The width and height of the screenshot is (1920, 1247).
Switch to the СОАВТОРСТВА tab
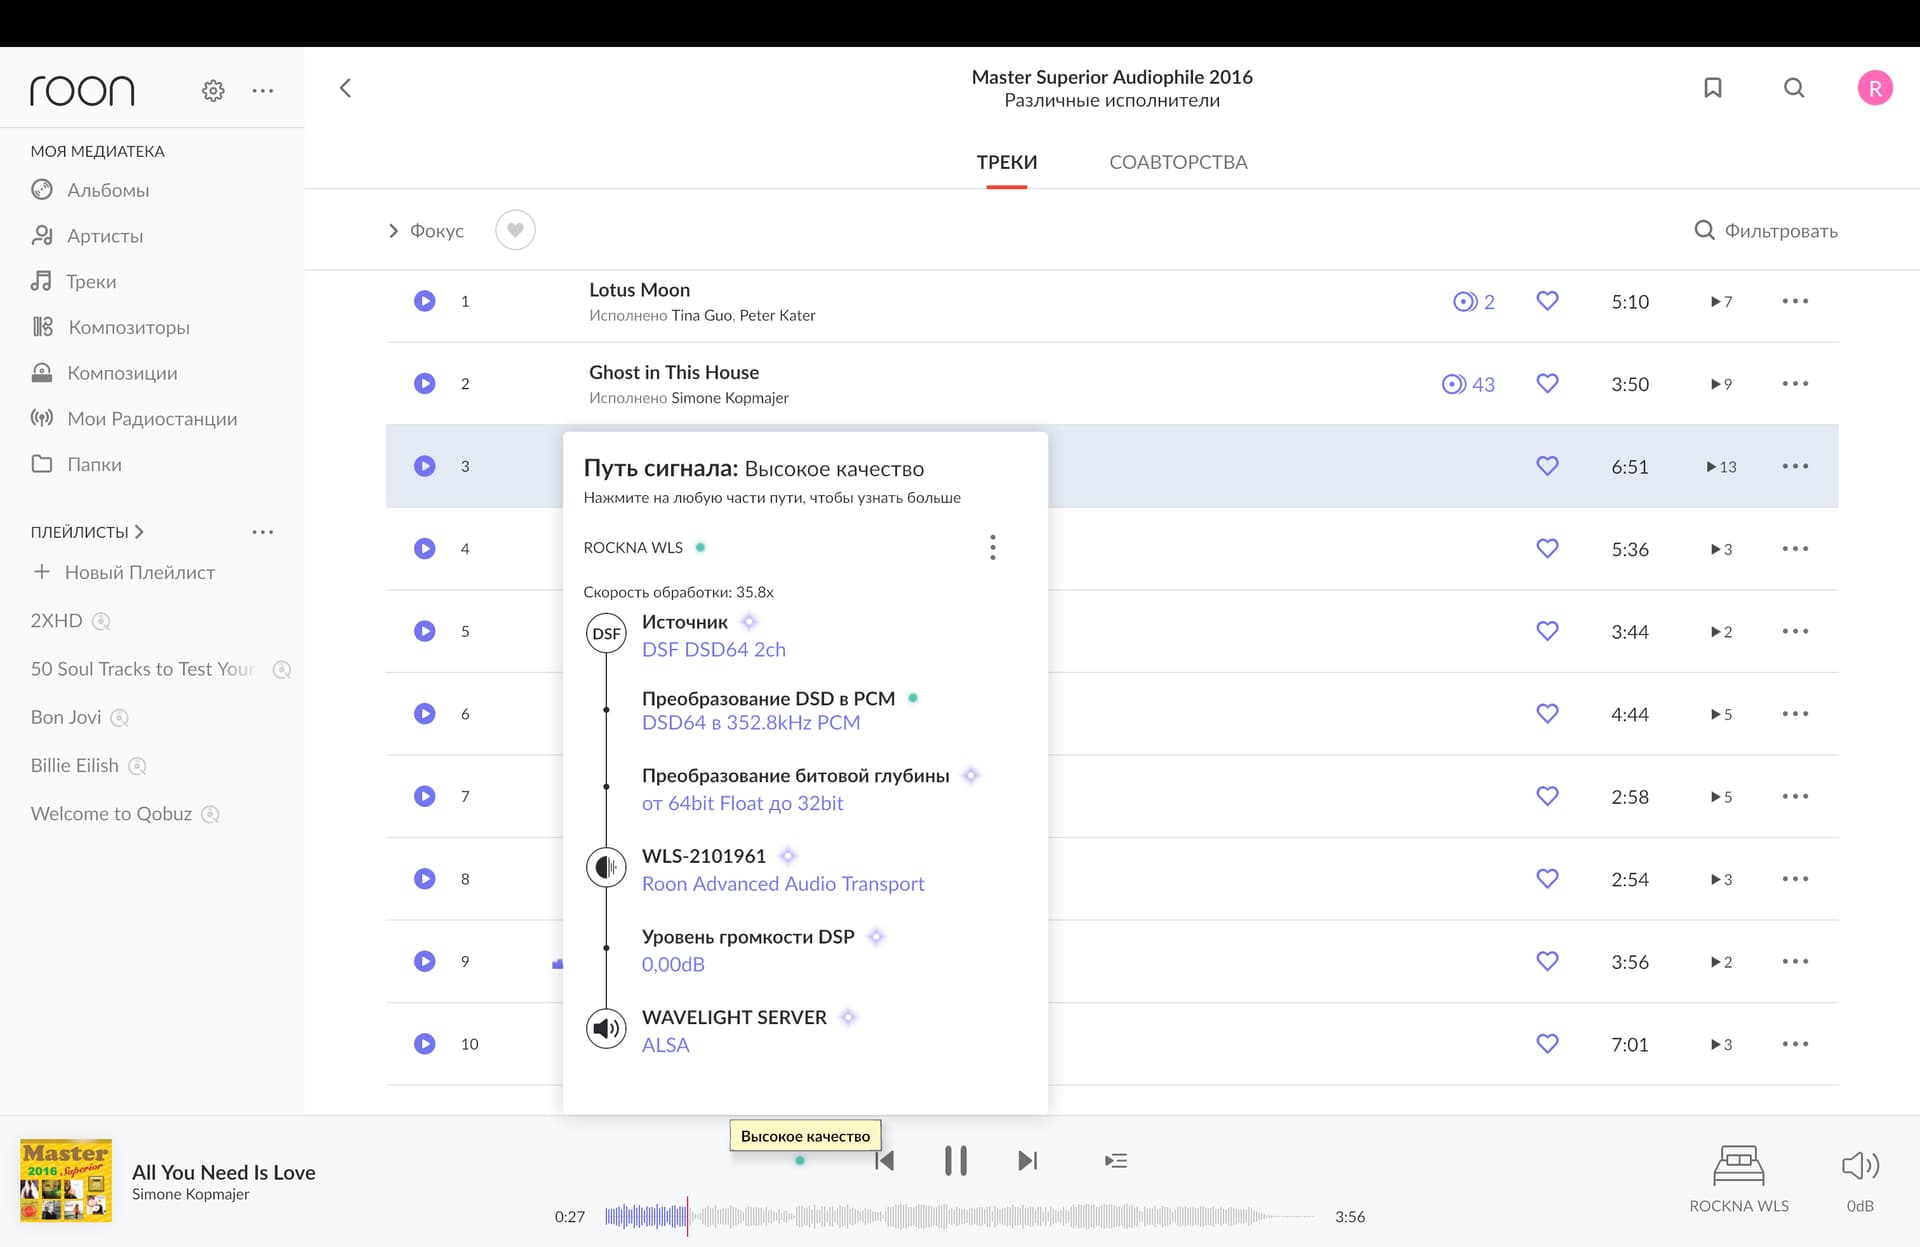(1178, 162)
